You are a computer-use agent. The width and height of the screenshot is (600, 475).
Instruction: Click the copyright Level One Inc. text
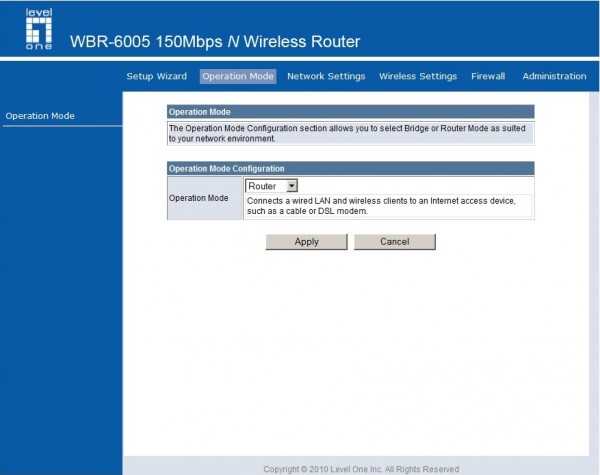[361, 469]
